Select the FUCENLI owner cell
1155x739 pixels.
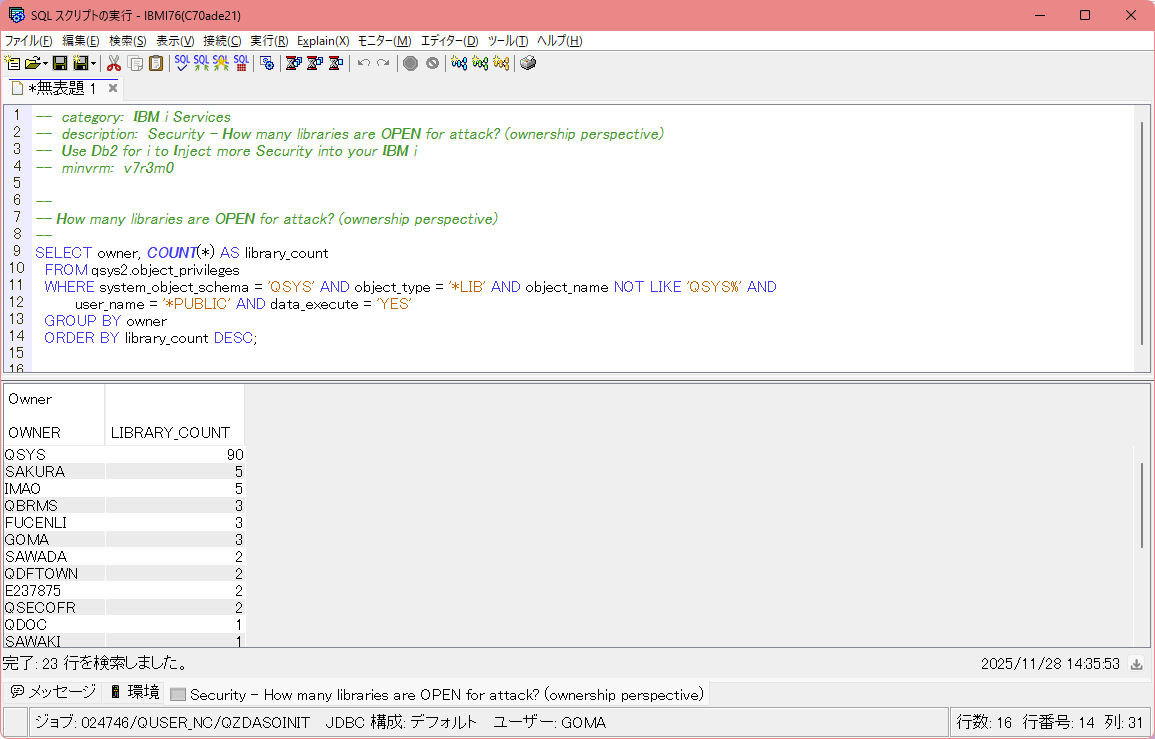pos(54,522)
